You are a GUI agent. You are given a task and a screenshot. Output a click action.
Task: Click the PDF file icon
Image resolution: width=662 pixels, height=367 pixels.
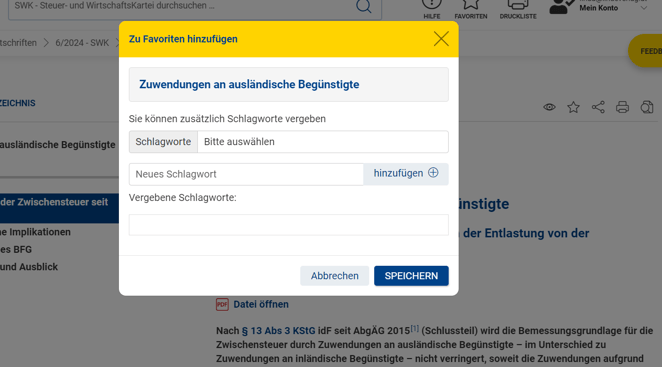(x=222, y=304)
